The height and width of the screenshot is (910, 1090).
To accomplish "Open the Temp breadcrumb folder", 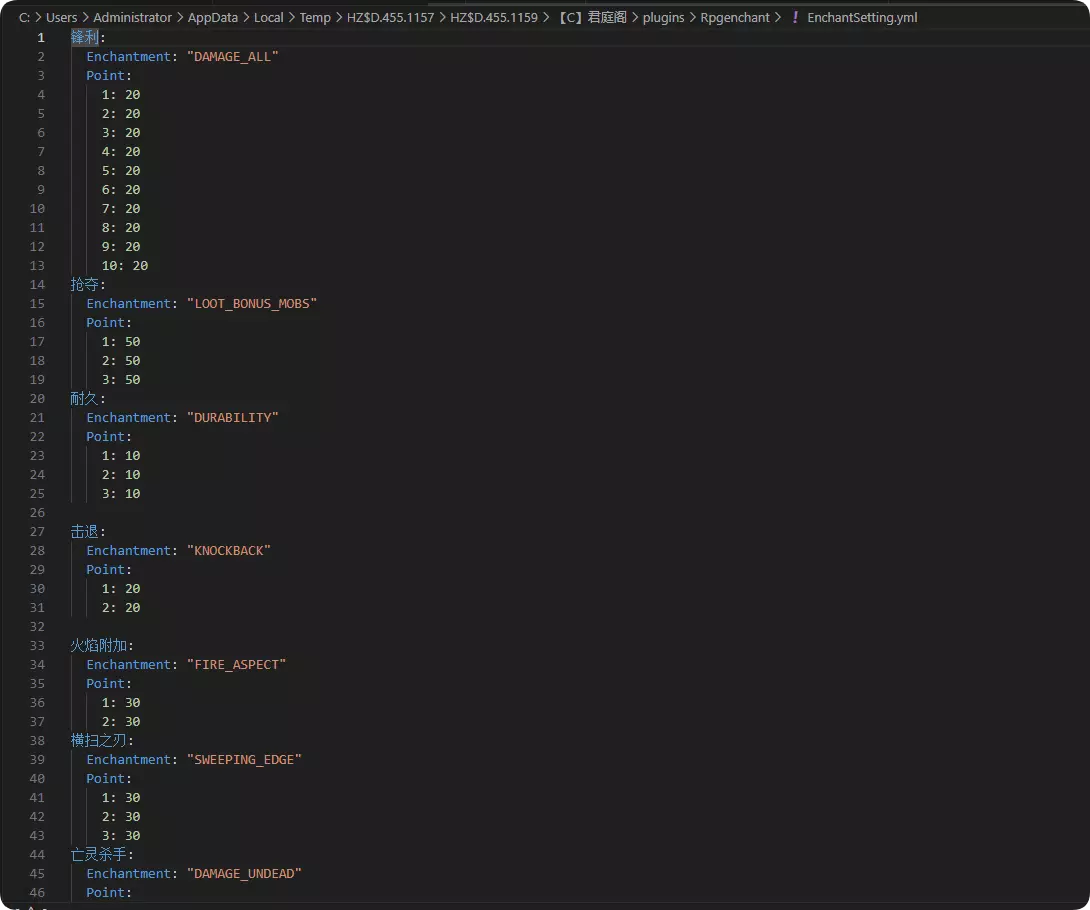I will point(315,17).
